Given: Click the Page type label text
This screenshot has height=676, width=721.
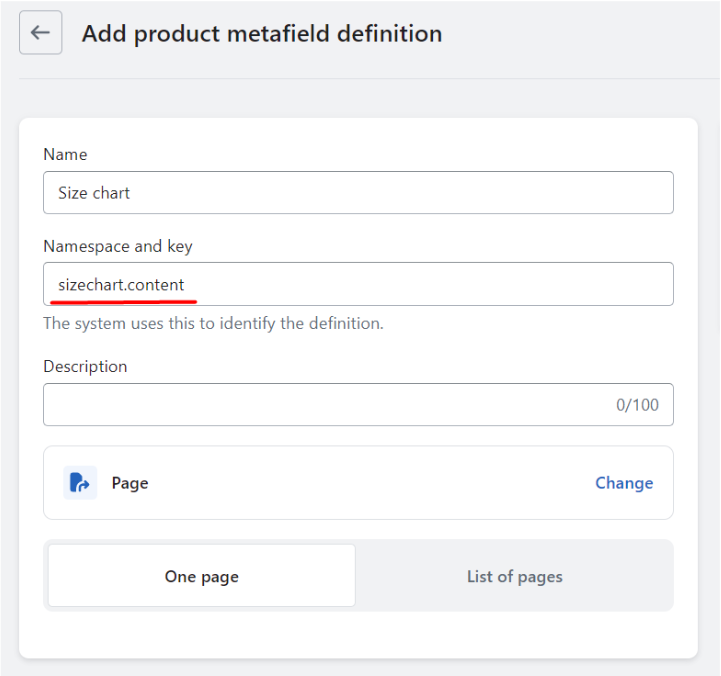Looking at the screenshot, I should 130,483.
